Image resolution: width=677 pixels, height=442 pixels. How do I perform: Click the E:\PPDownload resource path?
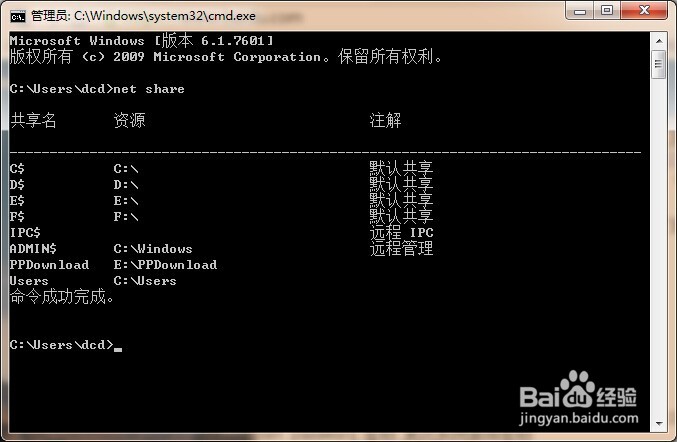pyautogui.click(x=165, y=265)
